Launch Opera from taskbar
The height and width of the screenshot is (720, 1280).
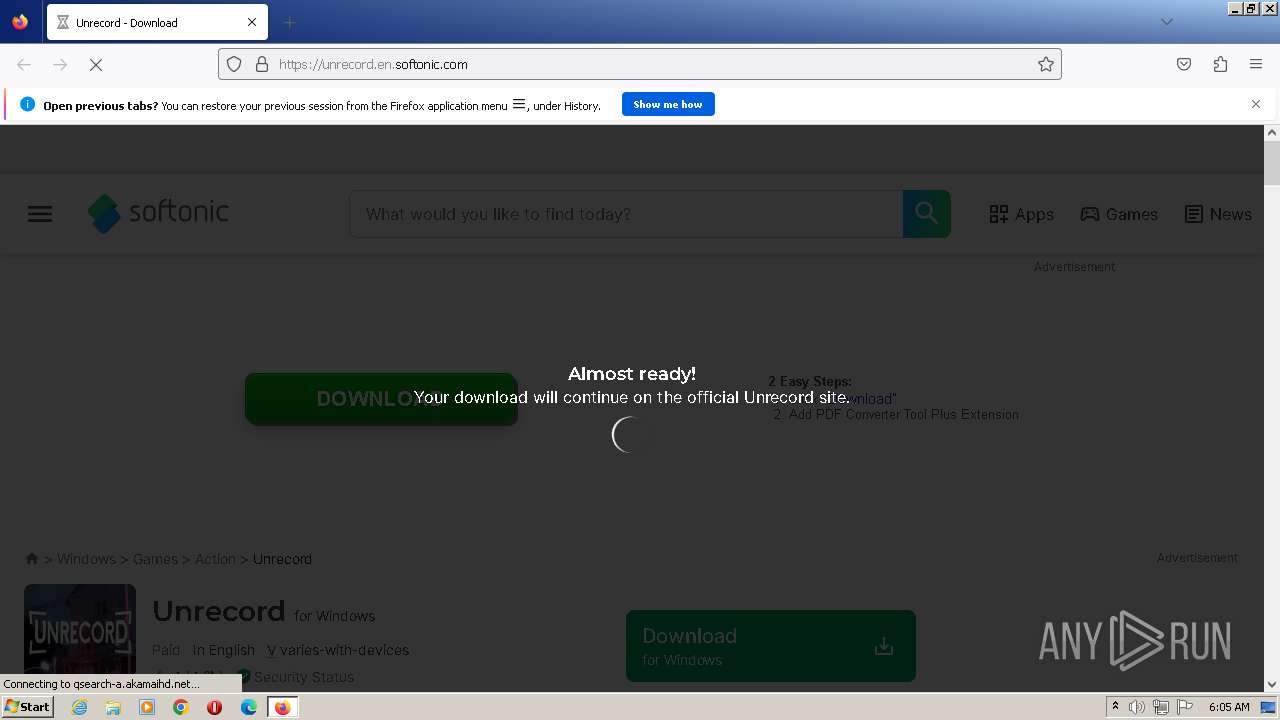pyautogui.click(x=214, y=707)
